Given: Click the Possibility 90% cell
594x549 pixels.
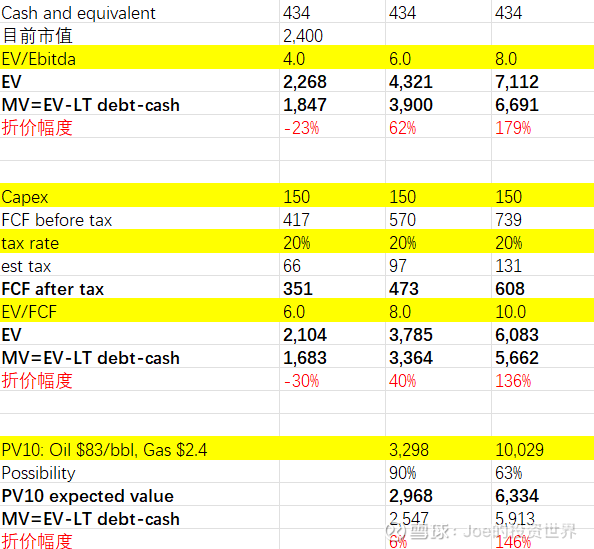Looking at the screenshot, I should pyautogui.click(x=438, y=473).
